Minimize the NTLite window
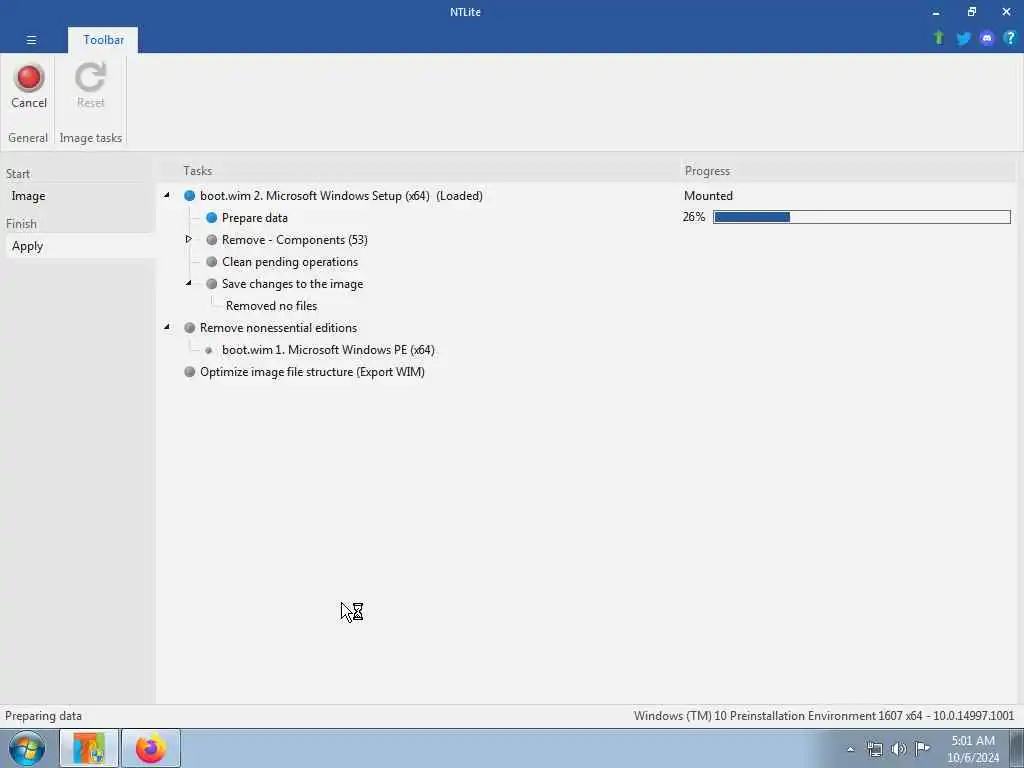 point(936,12)
